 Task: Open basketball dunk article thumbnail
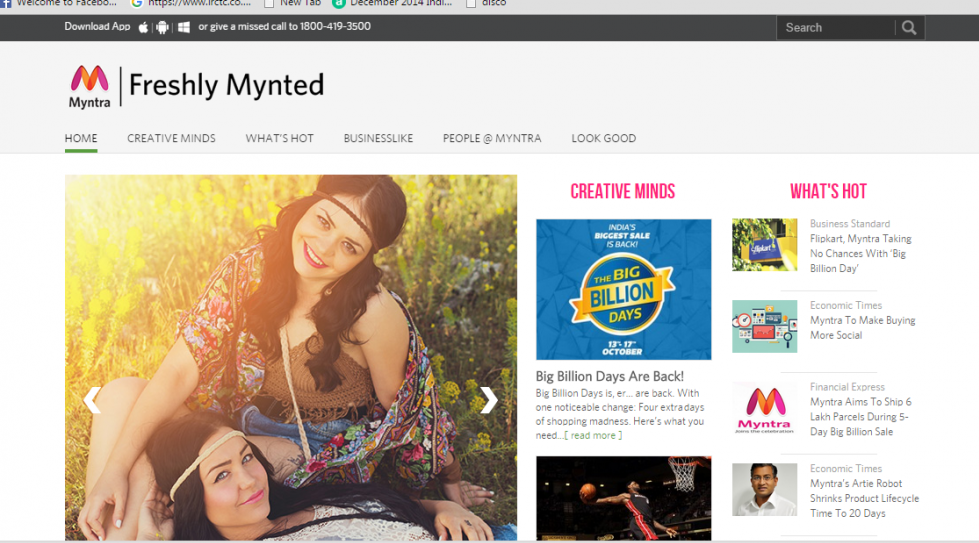click(x=623, y=497)
